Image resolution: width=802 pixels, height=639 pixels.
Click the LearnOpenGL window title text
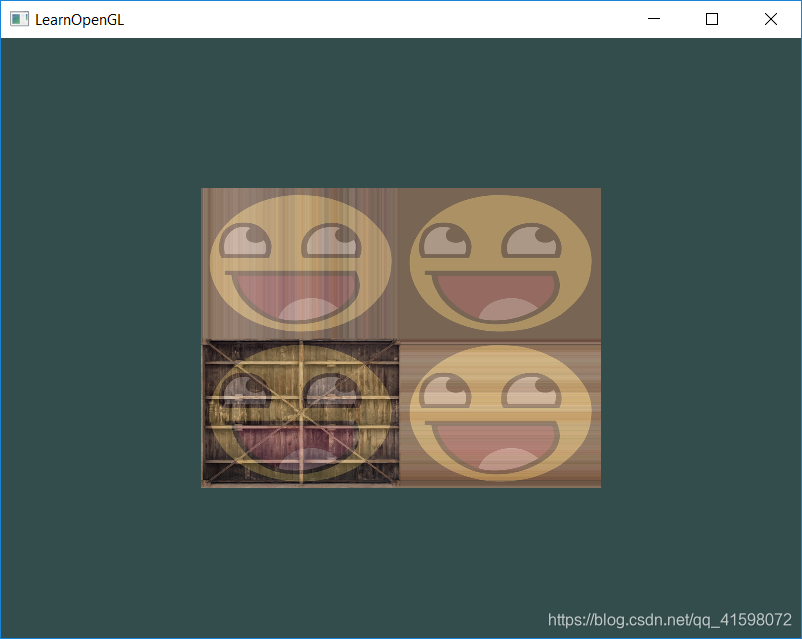tap(79, 20)
